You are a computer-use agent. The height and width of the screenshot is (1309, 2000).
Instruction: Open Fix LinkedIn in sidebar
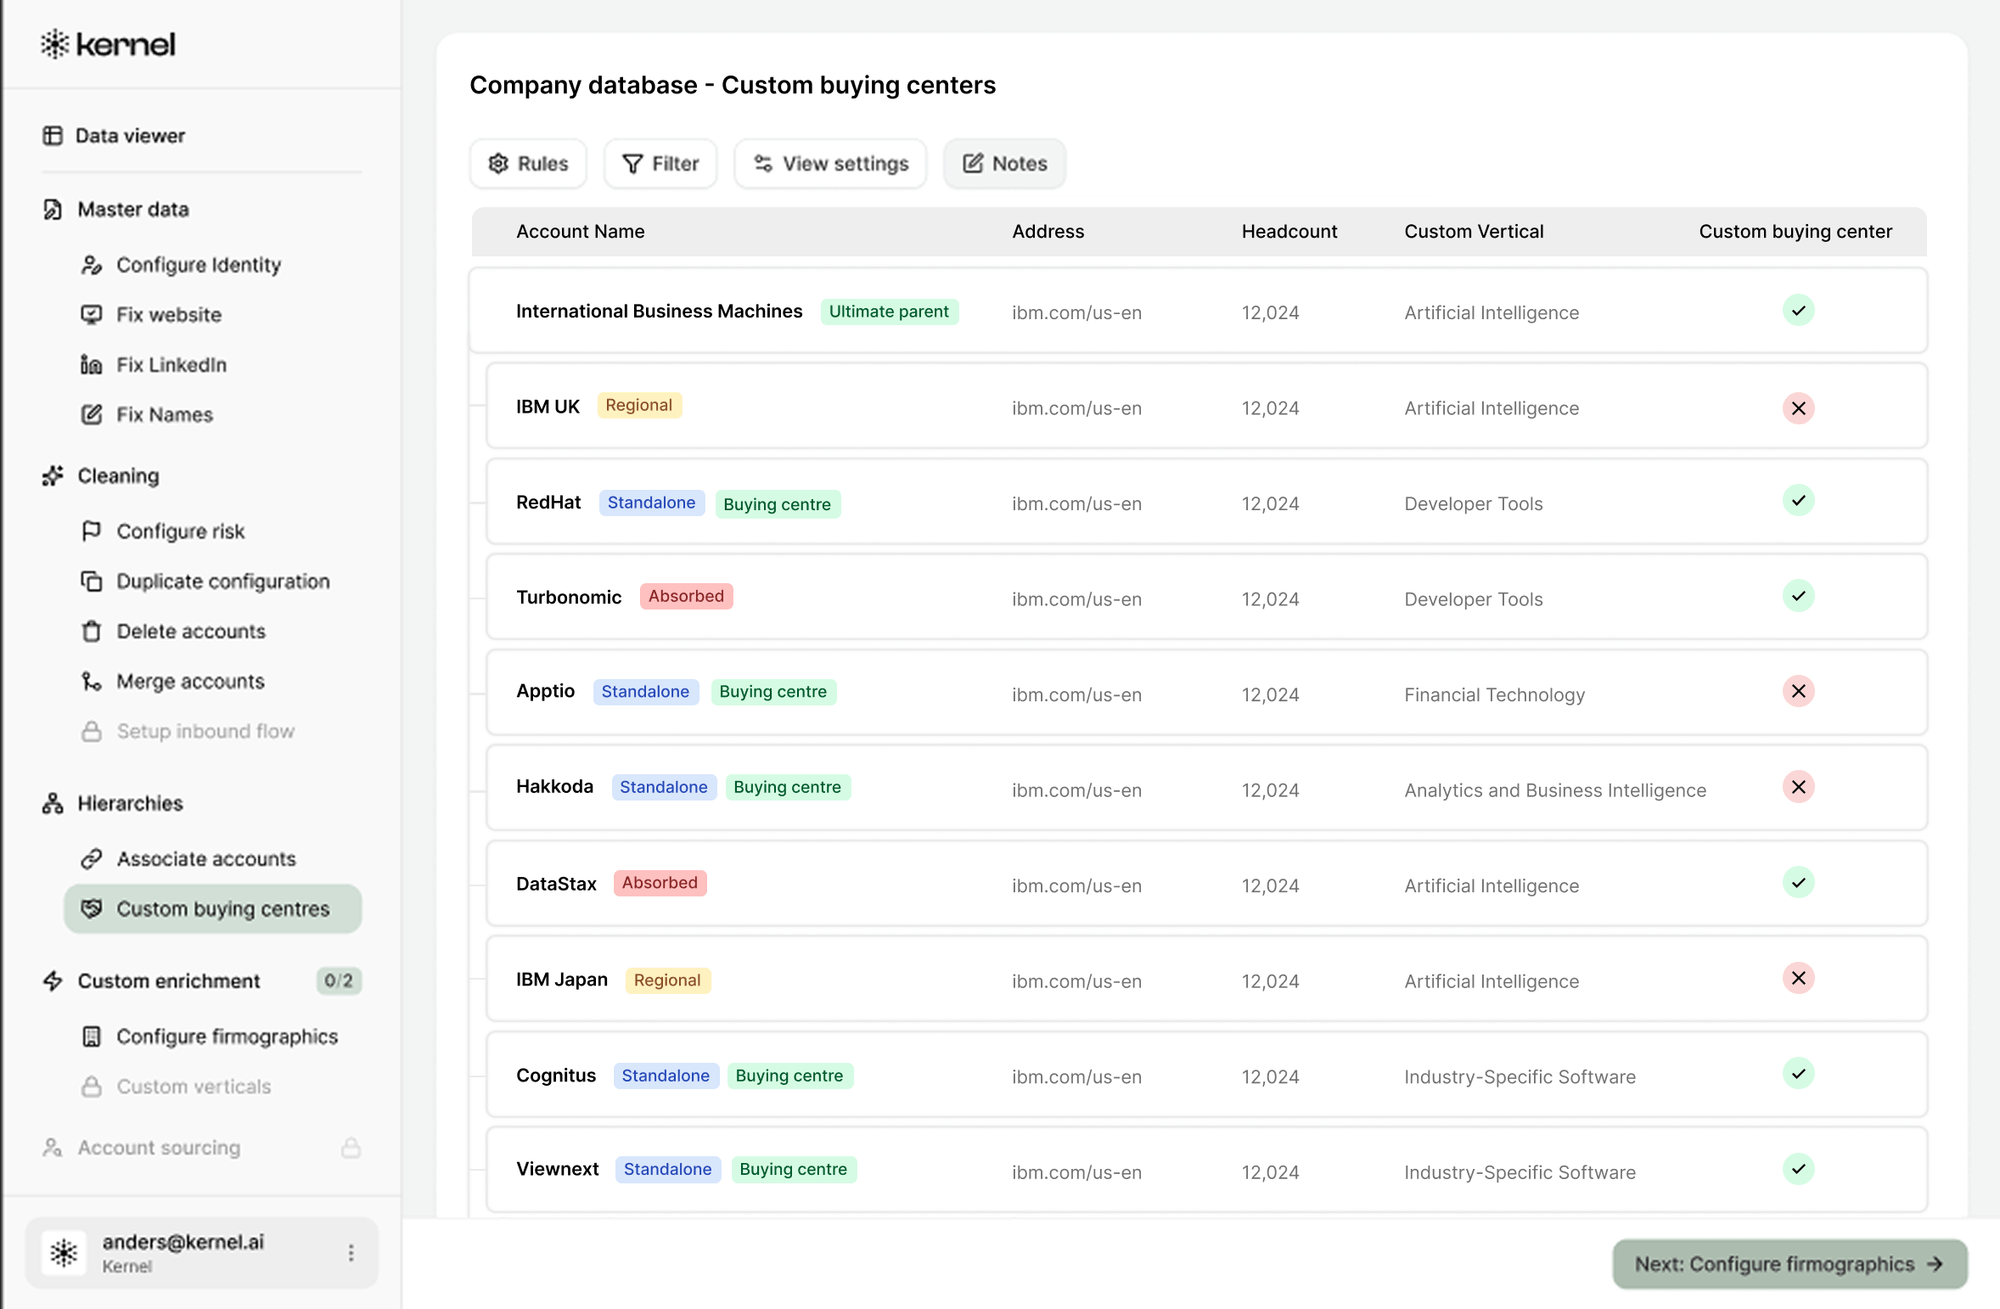(x=170, y=365)
